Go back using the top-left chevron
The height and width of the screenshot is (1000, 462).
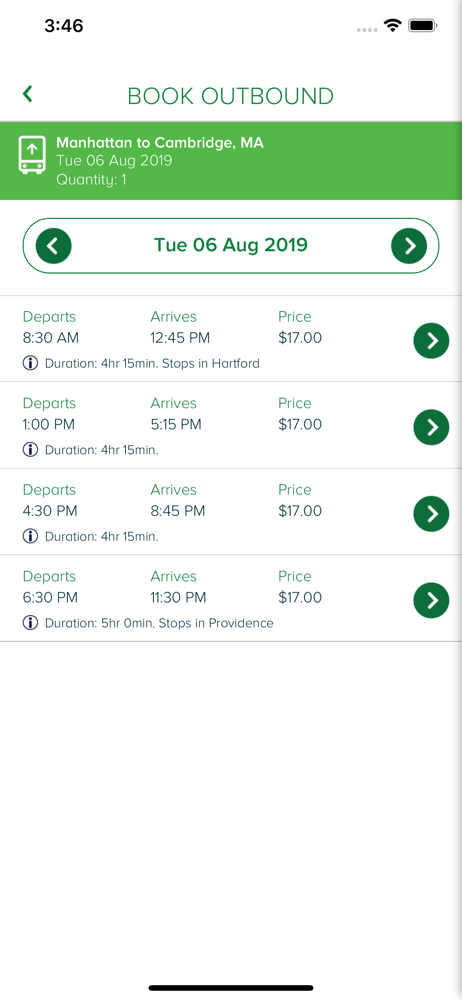[27, 94]
